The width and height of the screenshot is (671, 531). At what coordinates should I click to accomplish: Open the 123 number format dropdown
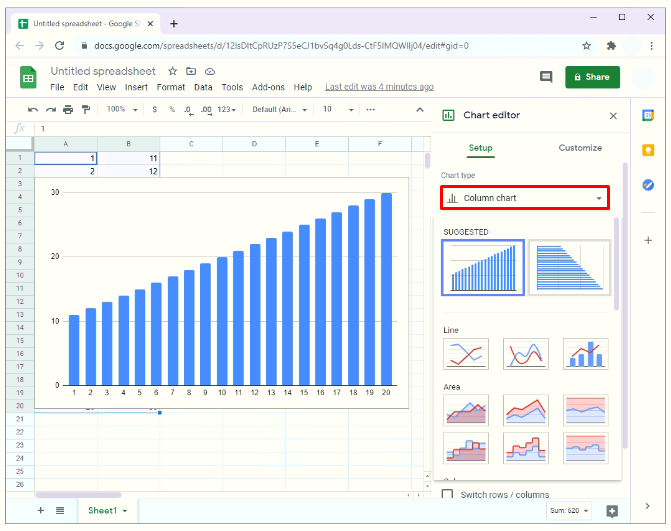pos(226,110)
